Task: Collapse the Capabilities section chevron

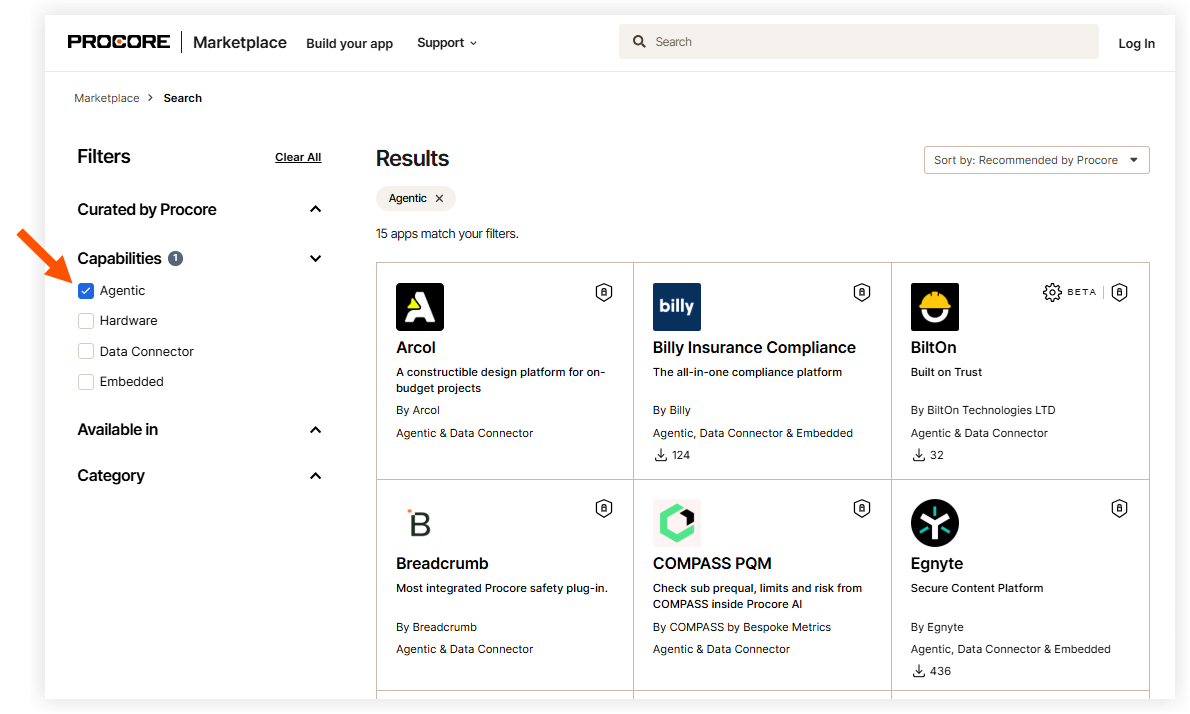Action: tap(316, 259)
